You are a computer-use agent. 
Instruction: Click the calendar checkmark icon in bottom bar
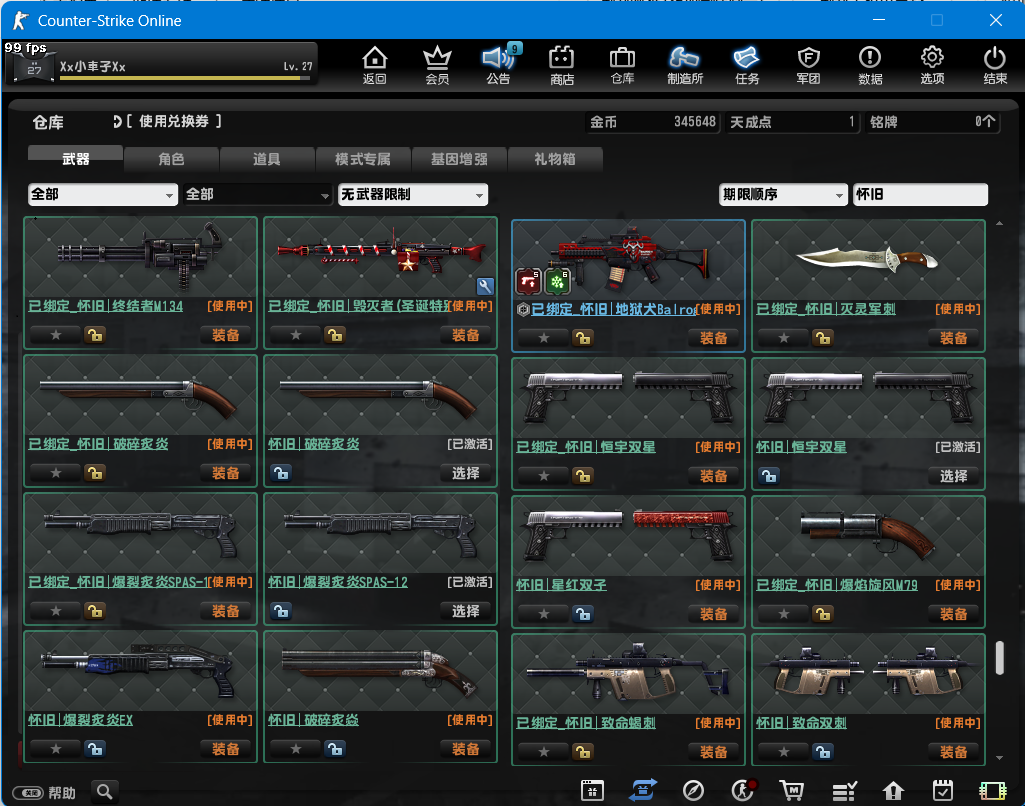tap(943, 790)
